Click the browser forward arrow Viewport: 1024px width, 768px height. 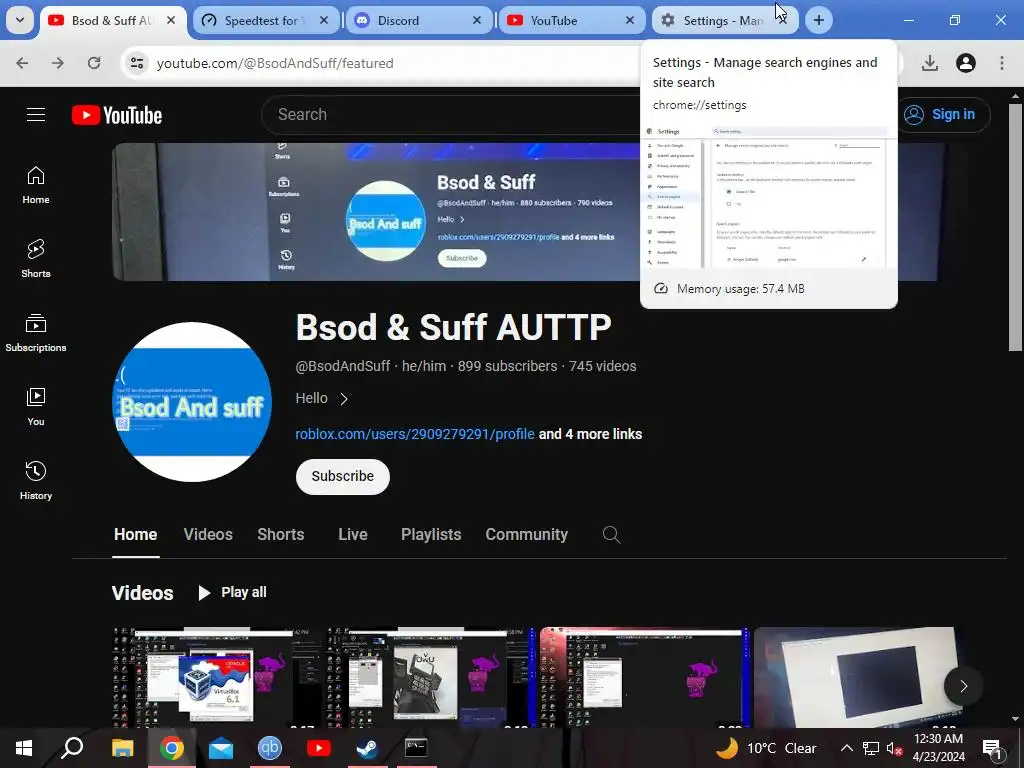click(x=58, y=63)
